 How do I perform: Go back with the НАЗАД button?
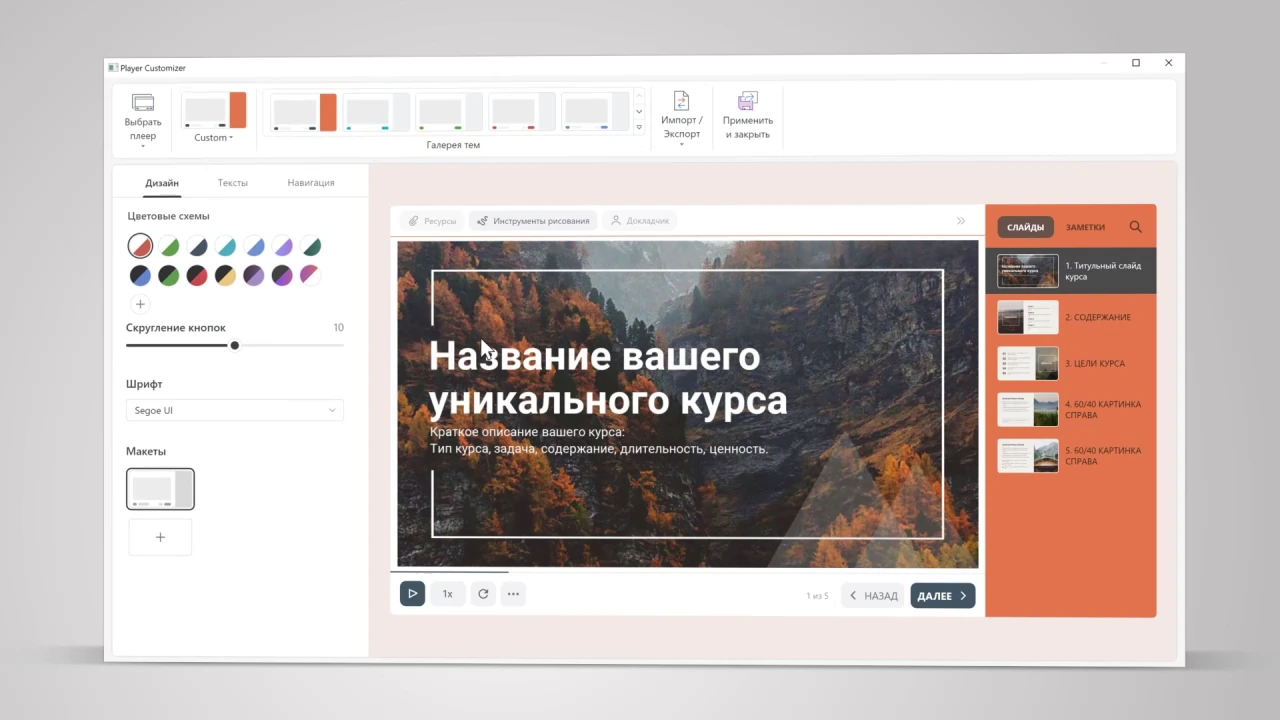tap(872, 596)
